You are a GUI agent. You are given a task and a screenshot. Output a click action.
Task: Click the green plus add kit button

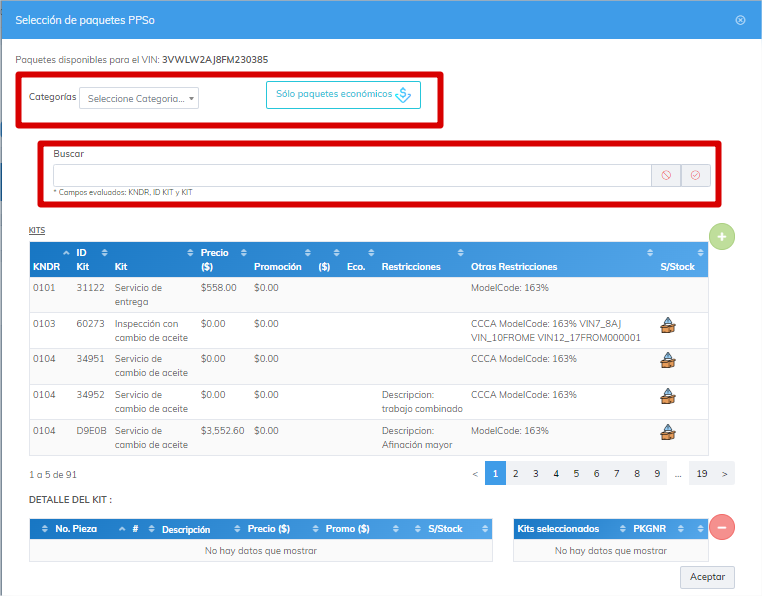[x=722, y=237]
